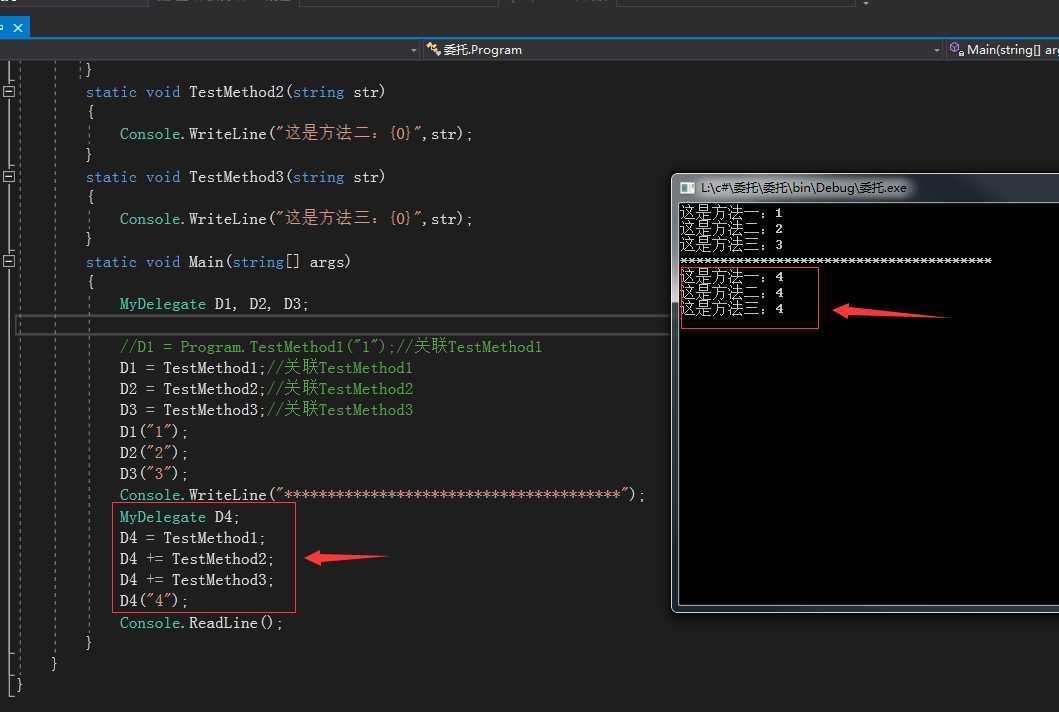The width and height of the screenshot is (1059, 712).
Task: Click the "MyDelegate D4;" line
Action: (180, 517)
